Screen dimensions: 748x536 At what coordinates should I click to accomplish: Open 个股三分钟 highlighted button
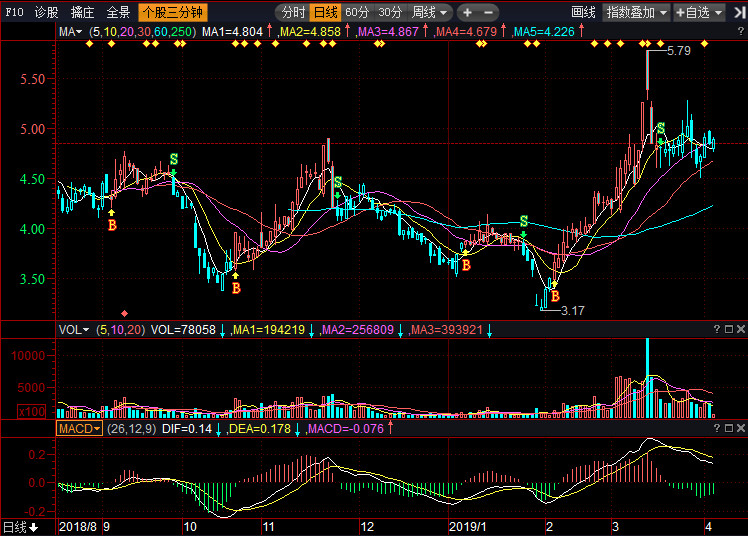[x=173, y=12]
